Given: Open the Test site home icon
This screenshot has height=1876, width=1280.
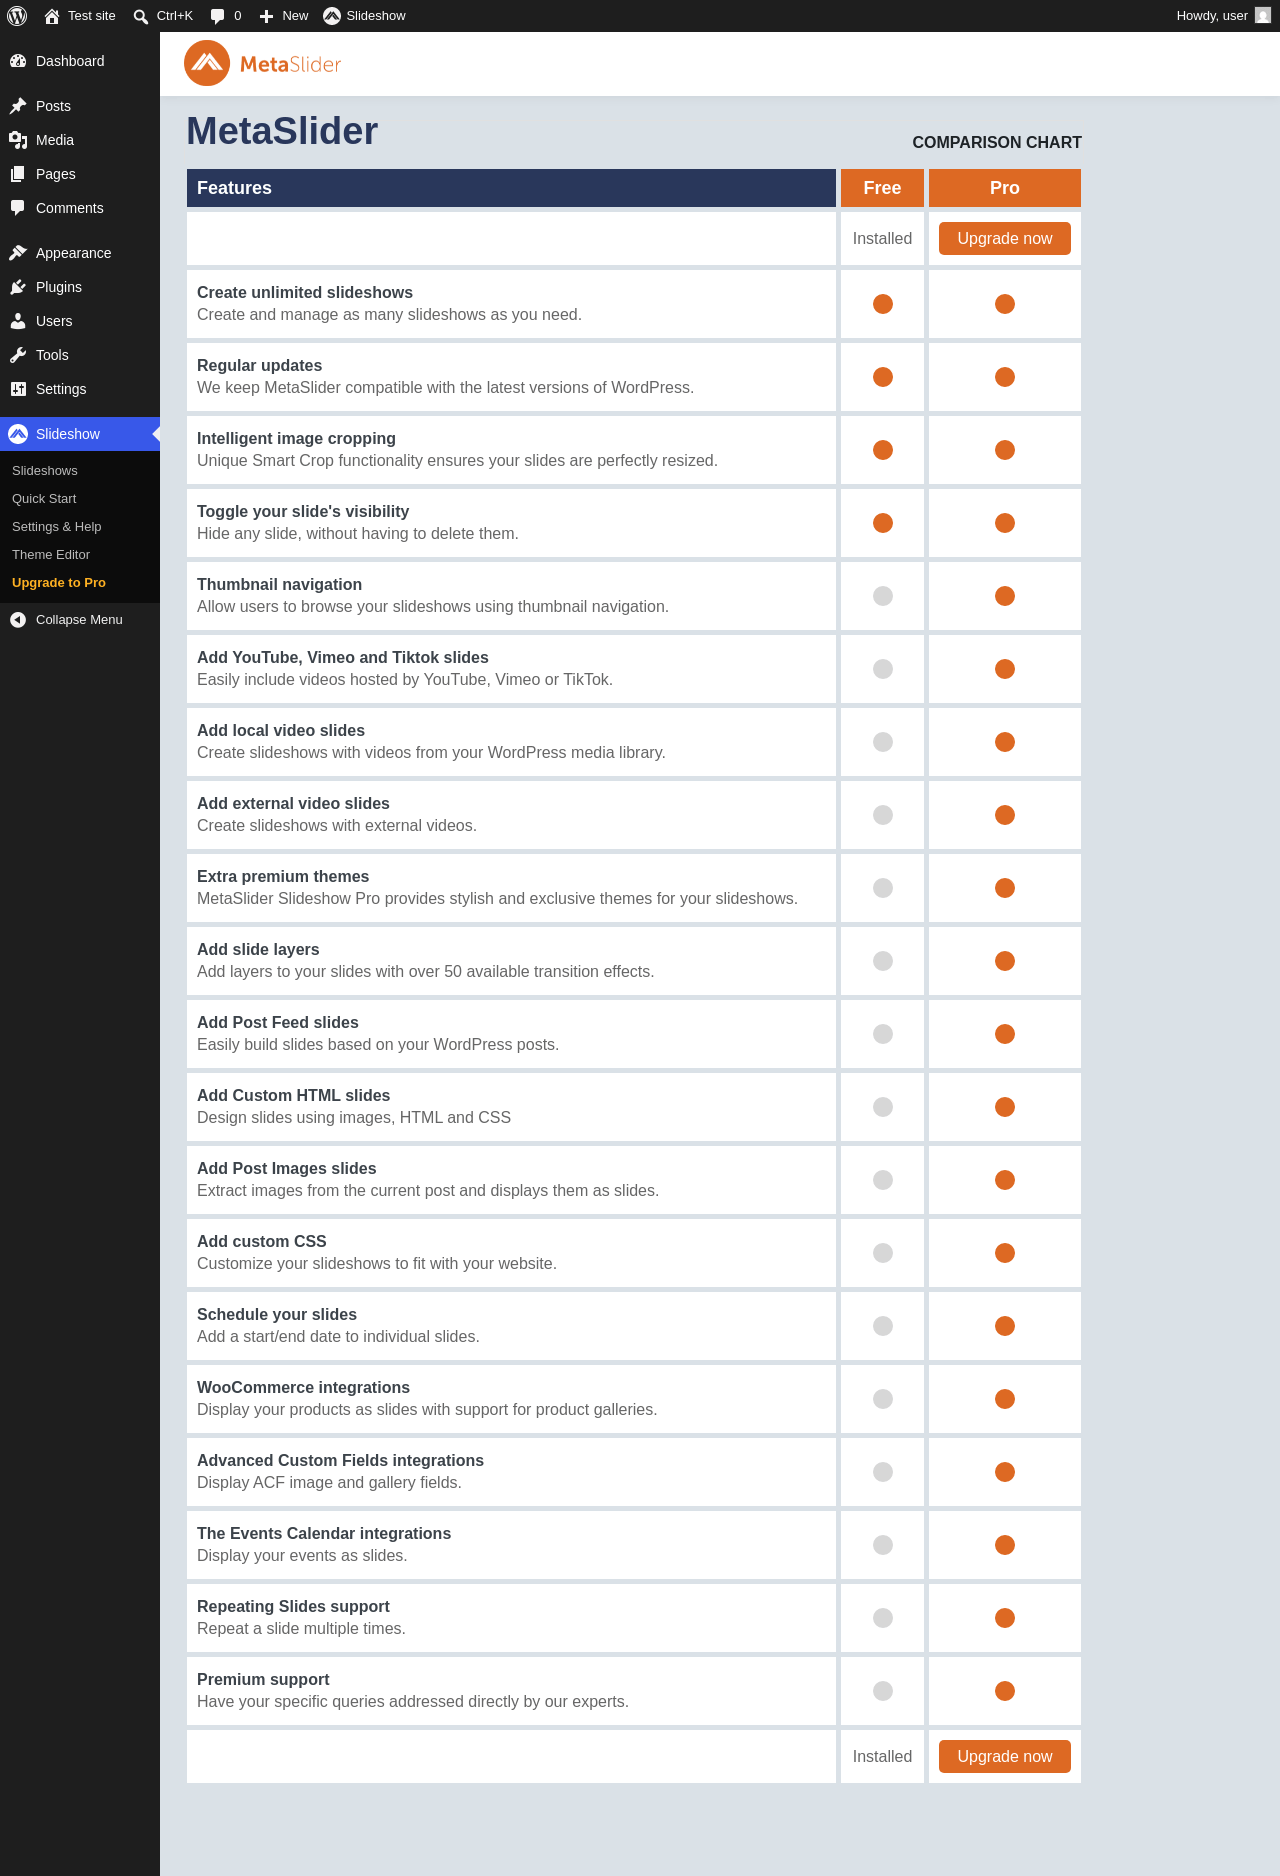Looking at the screenshot, I should coord(52,16).
